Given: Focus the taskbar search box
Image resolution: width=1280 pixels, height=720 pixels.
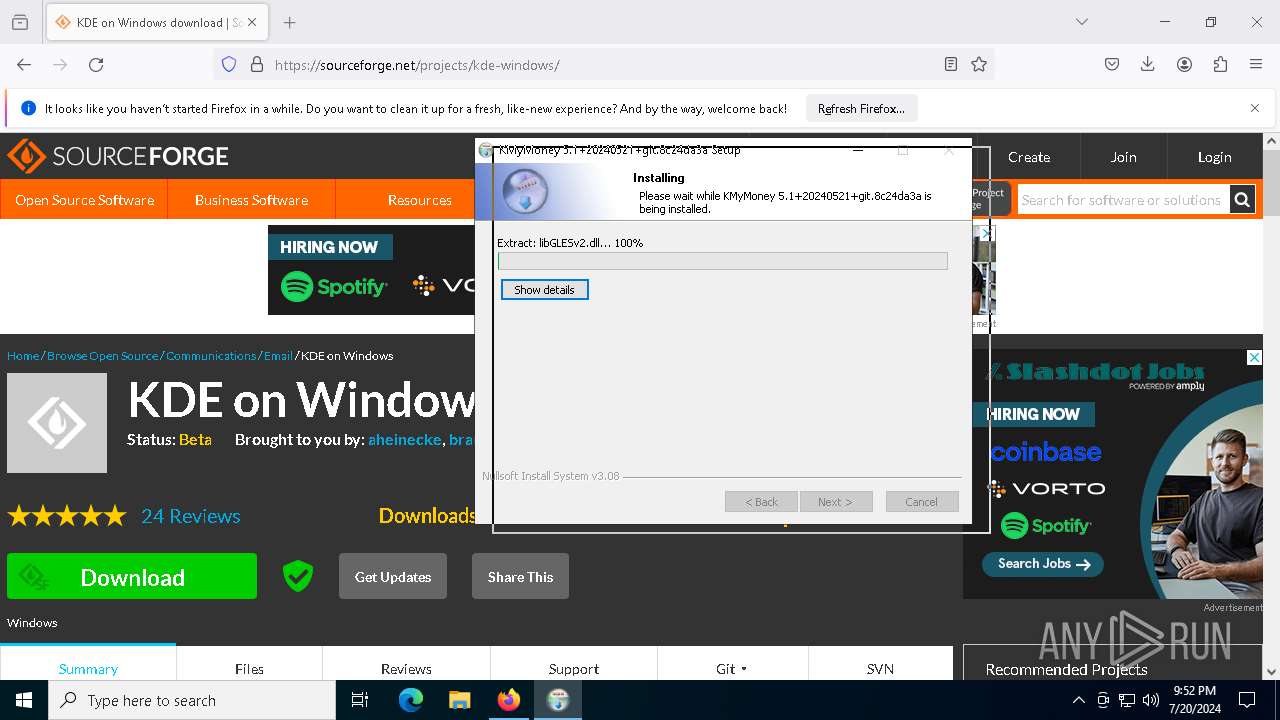Looking at the screenshot, I should point(192,700).
